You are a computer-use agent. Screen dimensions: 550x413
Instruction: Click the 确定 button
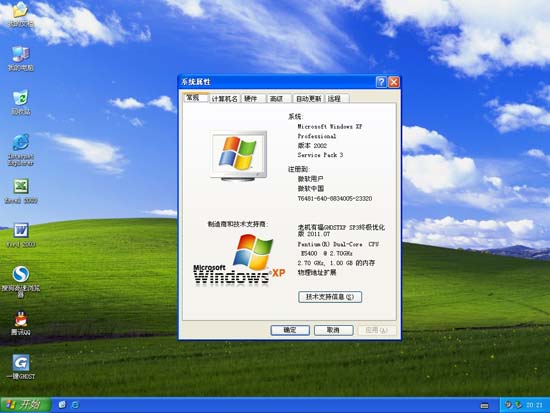coord(290,330)
